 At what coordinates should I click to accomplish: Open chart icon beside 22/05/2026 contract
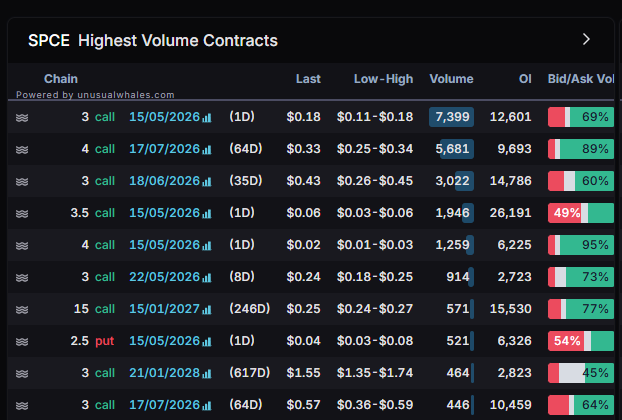click(207, 278)
